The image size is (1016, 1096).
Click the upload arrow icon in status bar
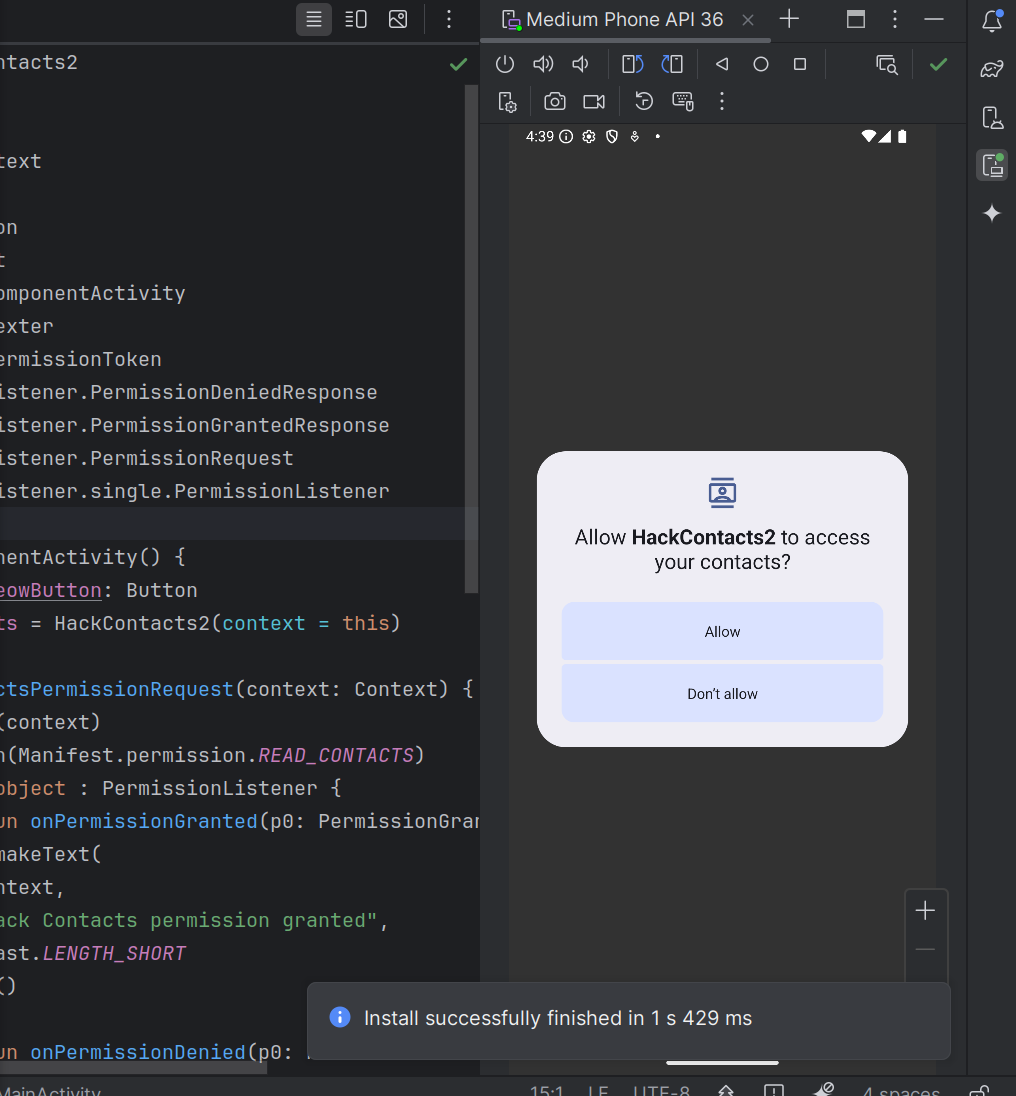[x=726, y=1091]
